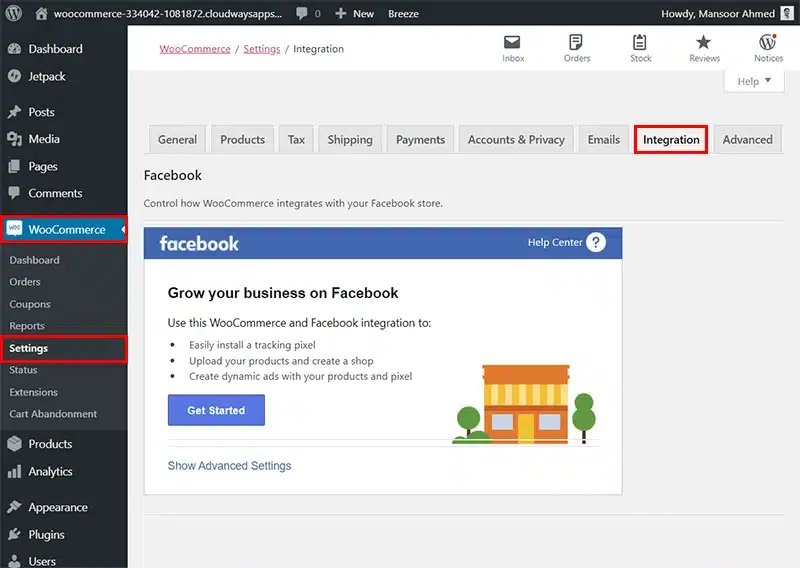The image size is (800, 568).
Task: Click the plus New icon
Action: click(x=340, y=14)
